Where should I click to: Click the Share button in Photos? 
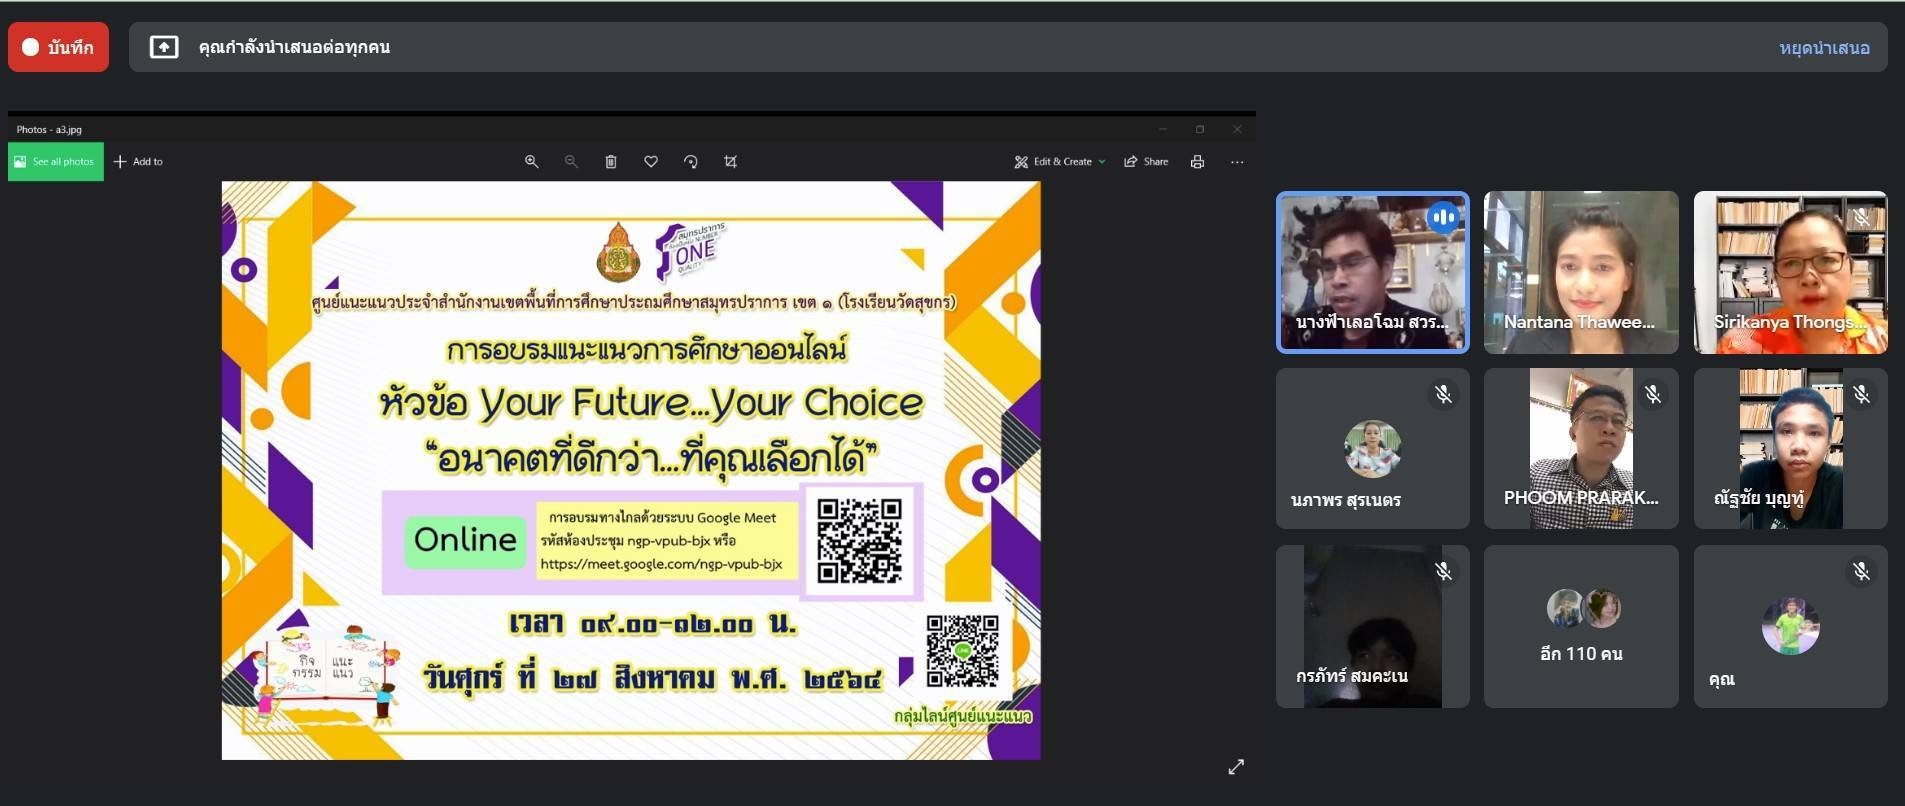point(1146,162)
